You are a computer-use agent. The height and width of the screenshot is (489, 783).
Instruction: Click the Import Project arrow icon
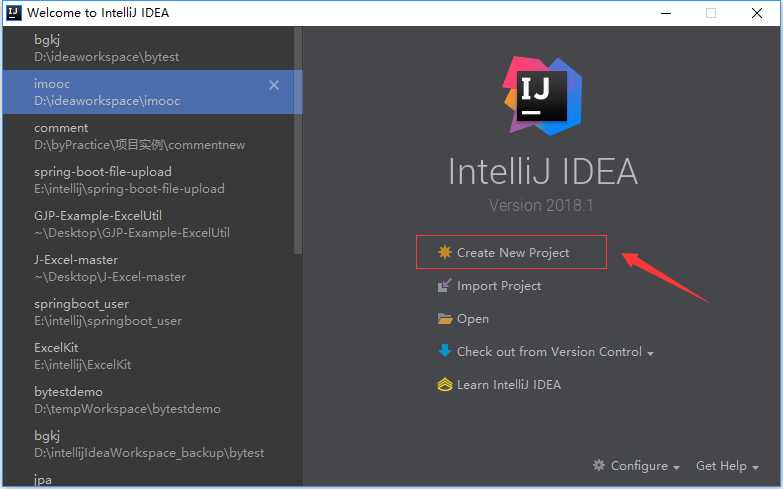(x=444, y=286)
